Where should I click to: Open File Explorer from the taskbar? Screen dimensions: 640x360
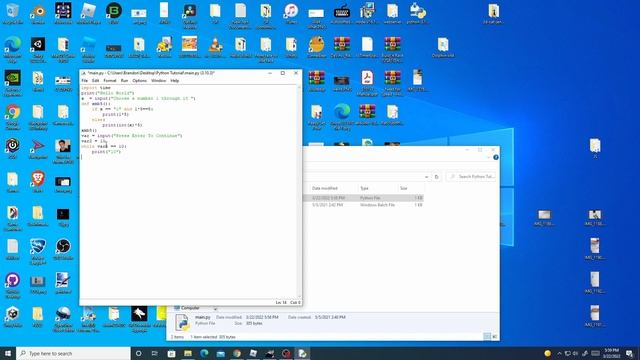[x=188, y=353]
